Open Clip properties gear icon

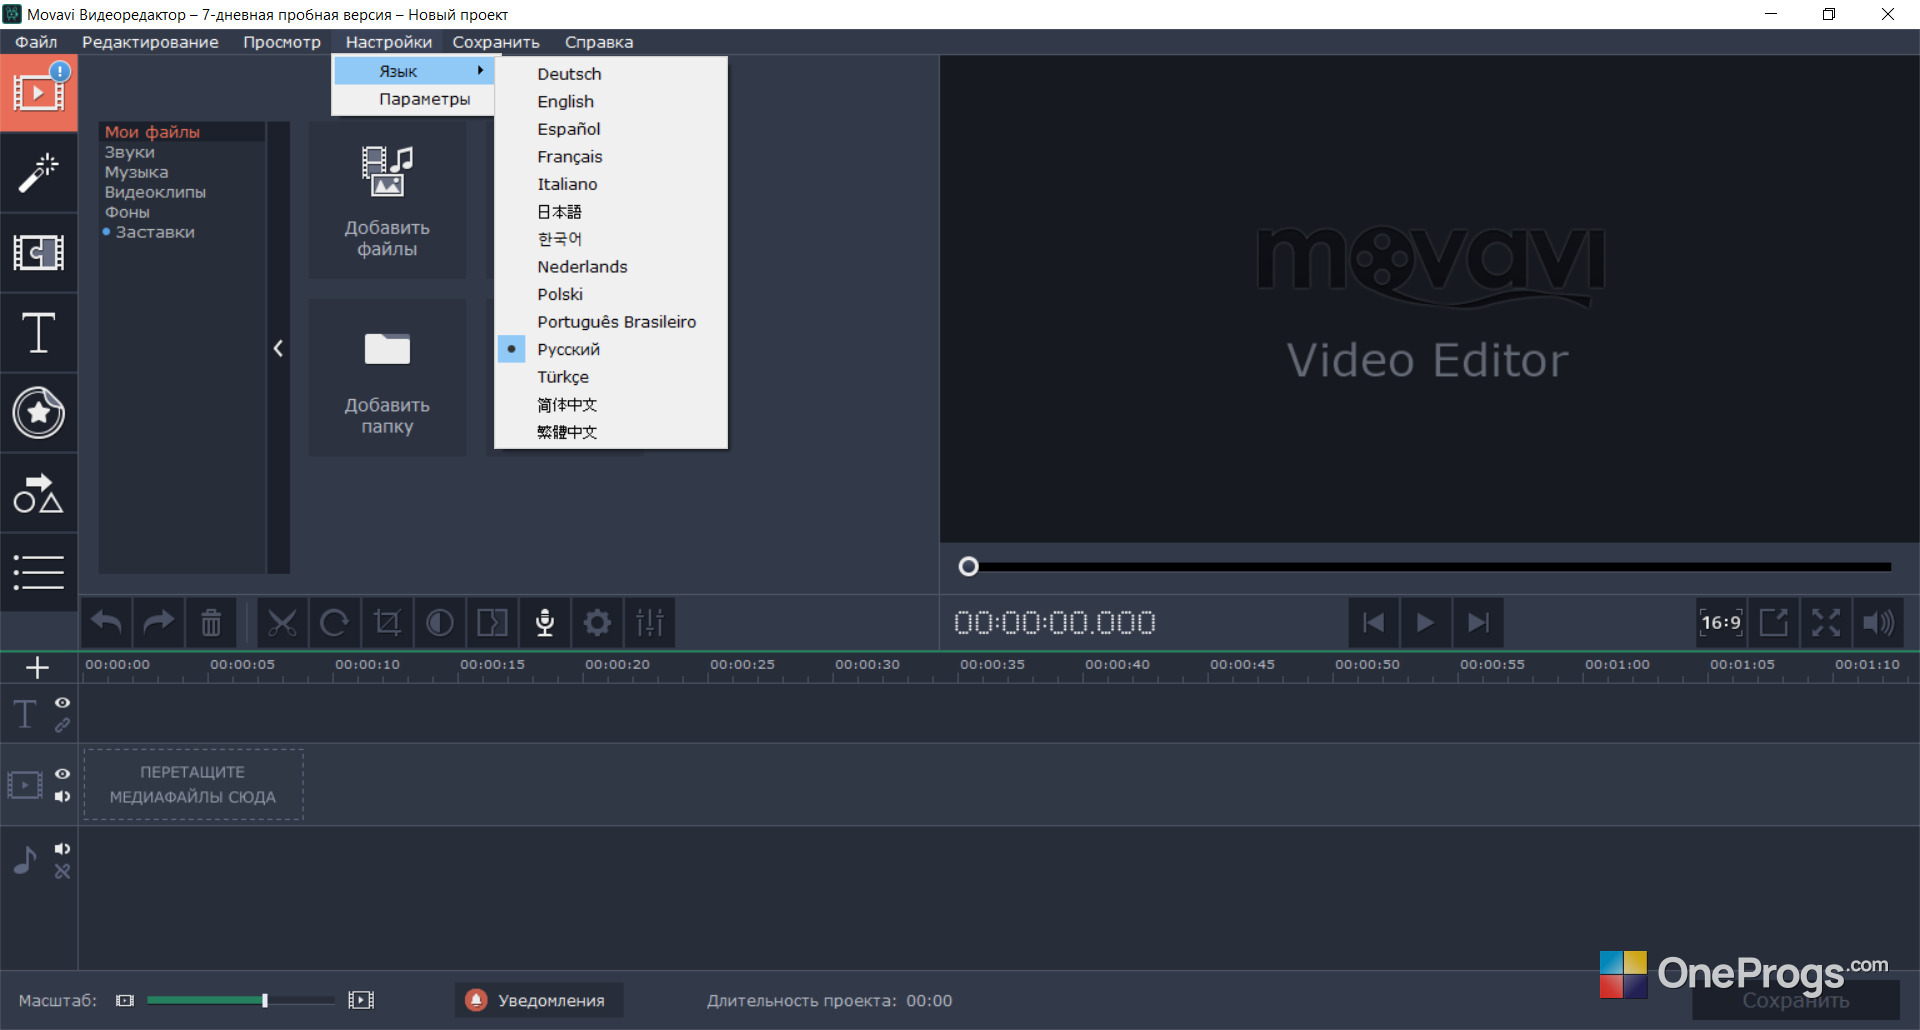coord(597,623)
